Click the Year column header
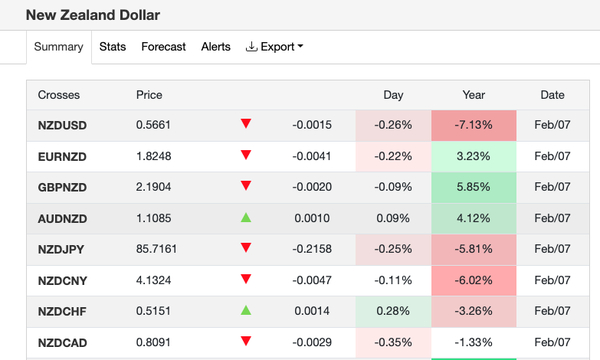600x360 pixels. click(473, 95)
